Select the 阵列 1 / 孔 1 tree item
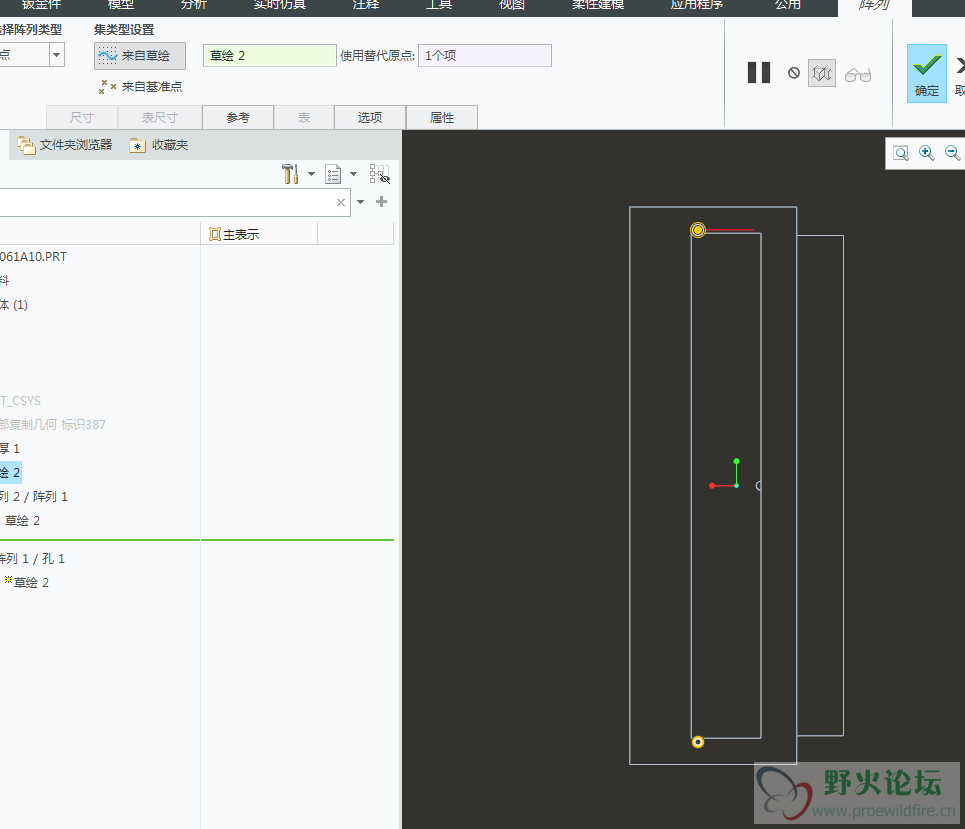 [x=32, y=558]
